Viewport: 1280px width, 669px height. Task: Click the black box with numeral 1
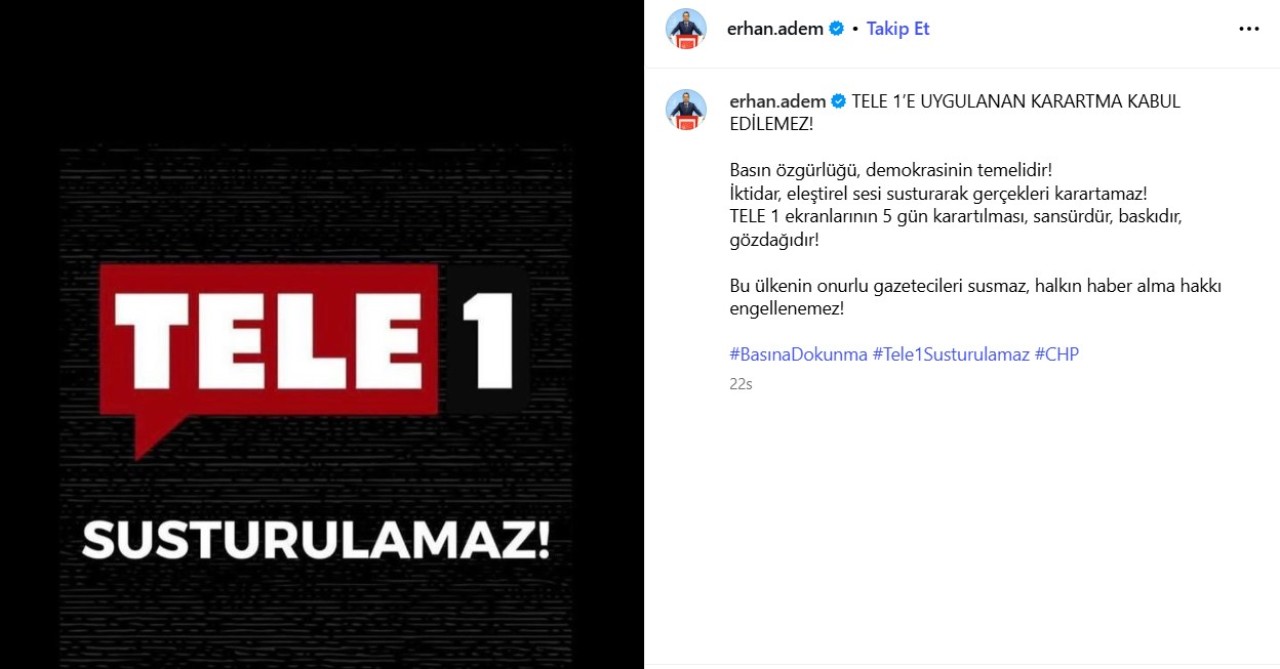tap(485, 340)
